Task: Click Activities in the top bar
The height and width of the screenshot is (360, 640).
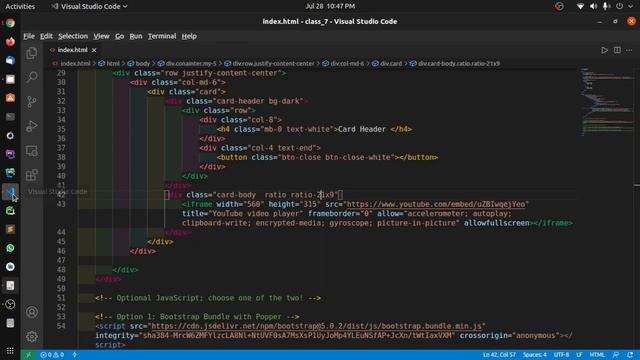Action: coord(20,7)
